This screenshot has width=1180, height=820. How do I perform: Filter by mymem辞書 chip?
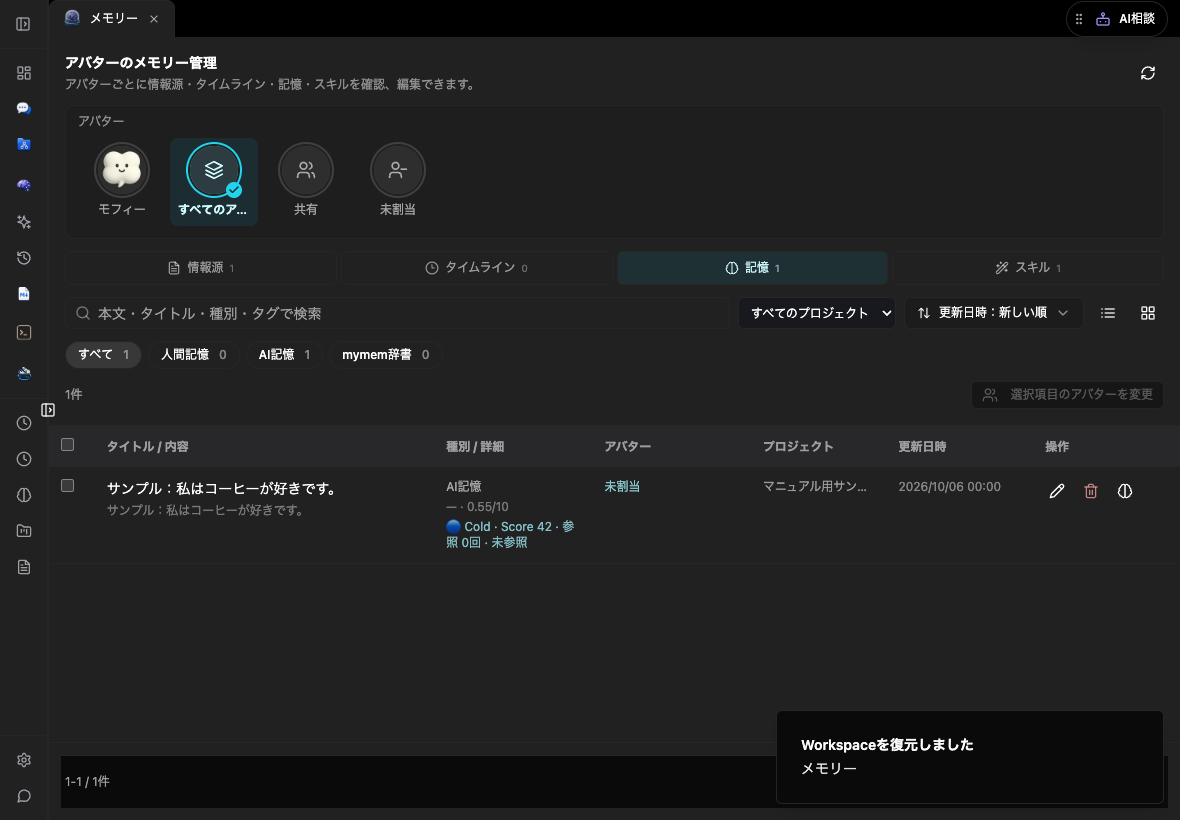pyautogui.click(x=385, y=354)
